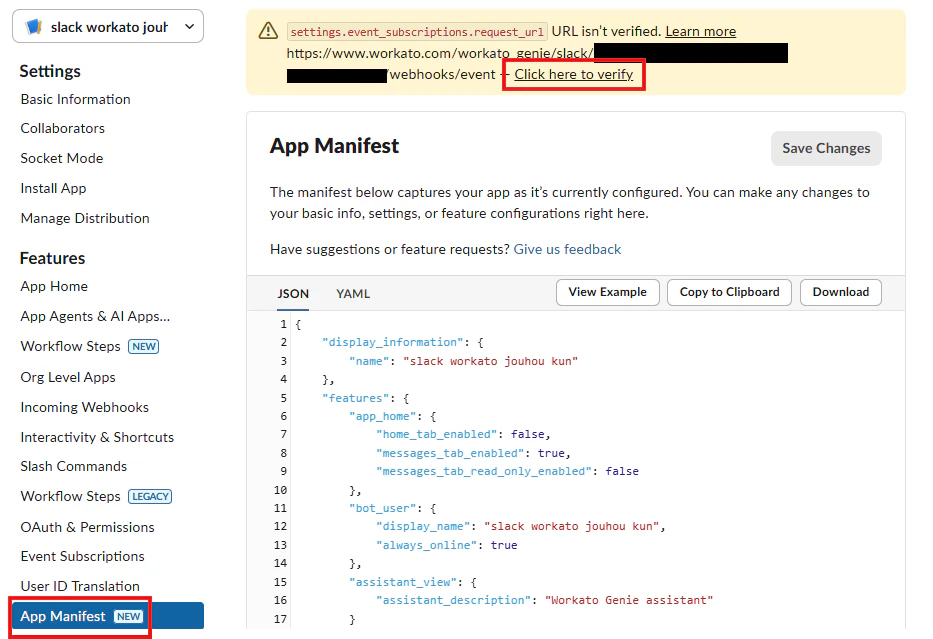
Task: Follow the Give us feedback link
Action: [567, 249]
